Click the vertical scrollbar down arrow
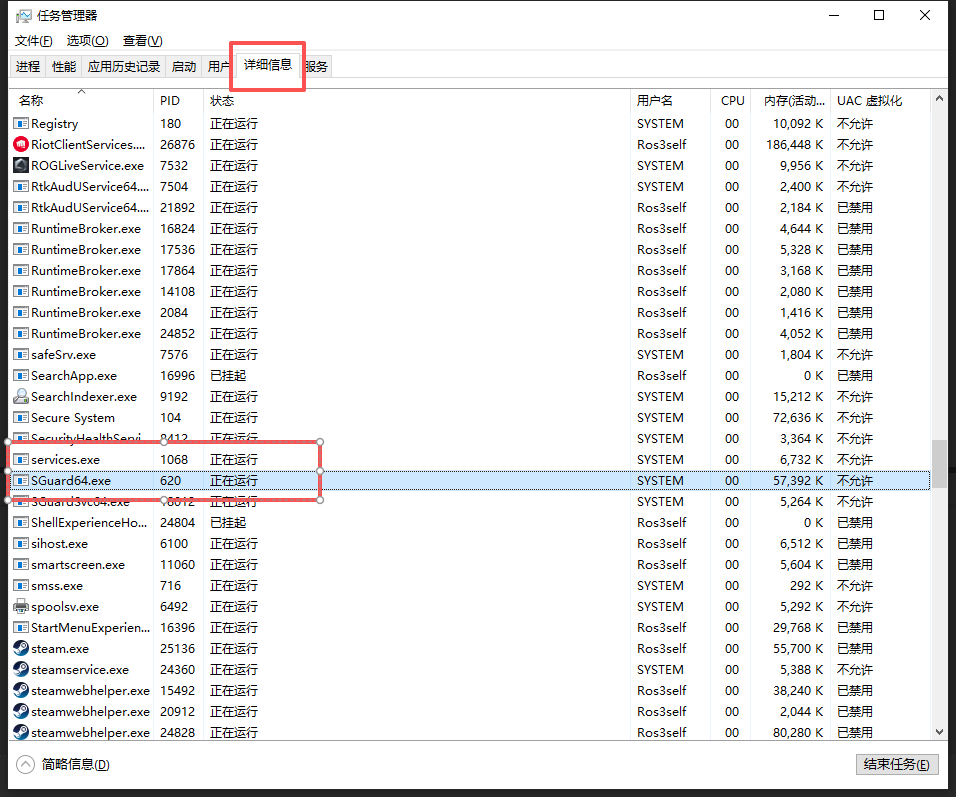Image resolution: width=956 pixels, height=797 pixels. pos(939,732)
